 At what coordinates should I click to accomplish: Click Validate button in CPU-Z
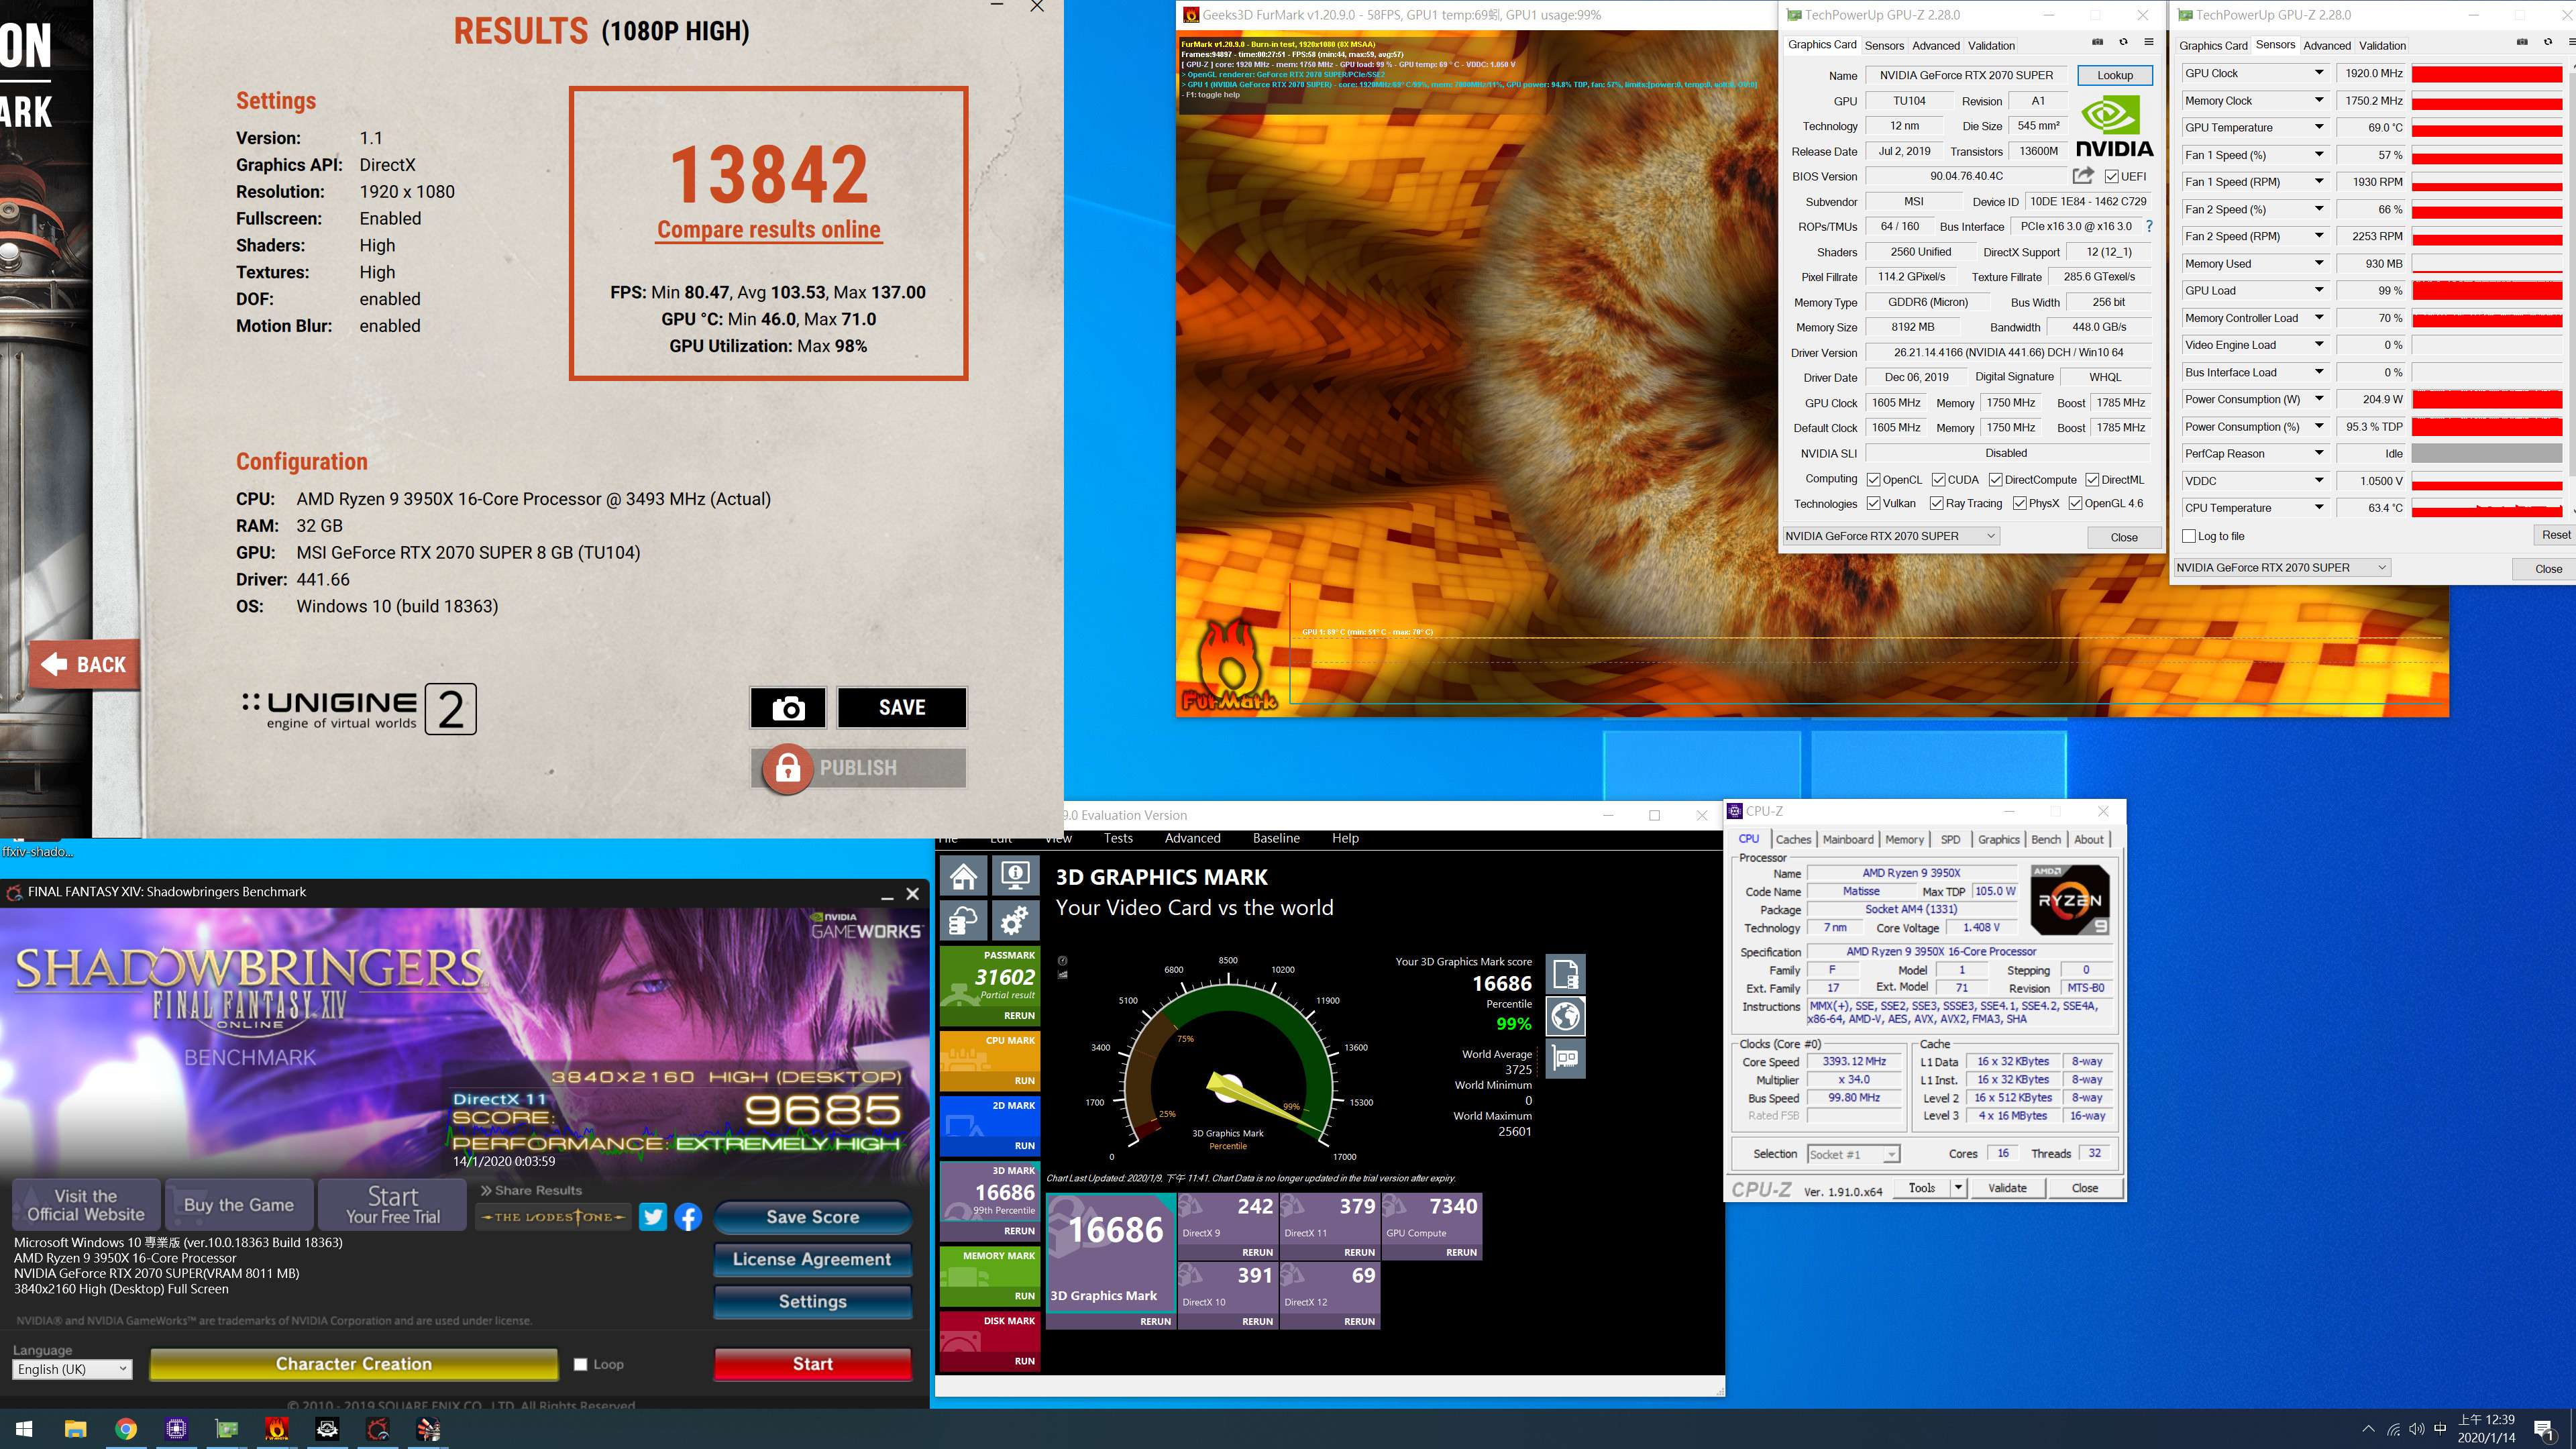click(2007, 1187)
